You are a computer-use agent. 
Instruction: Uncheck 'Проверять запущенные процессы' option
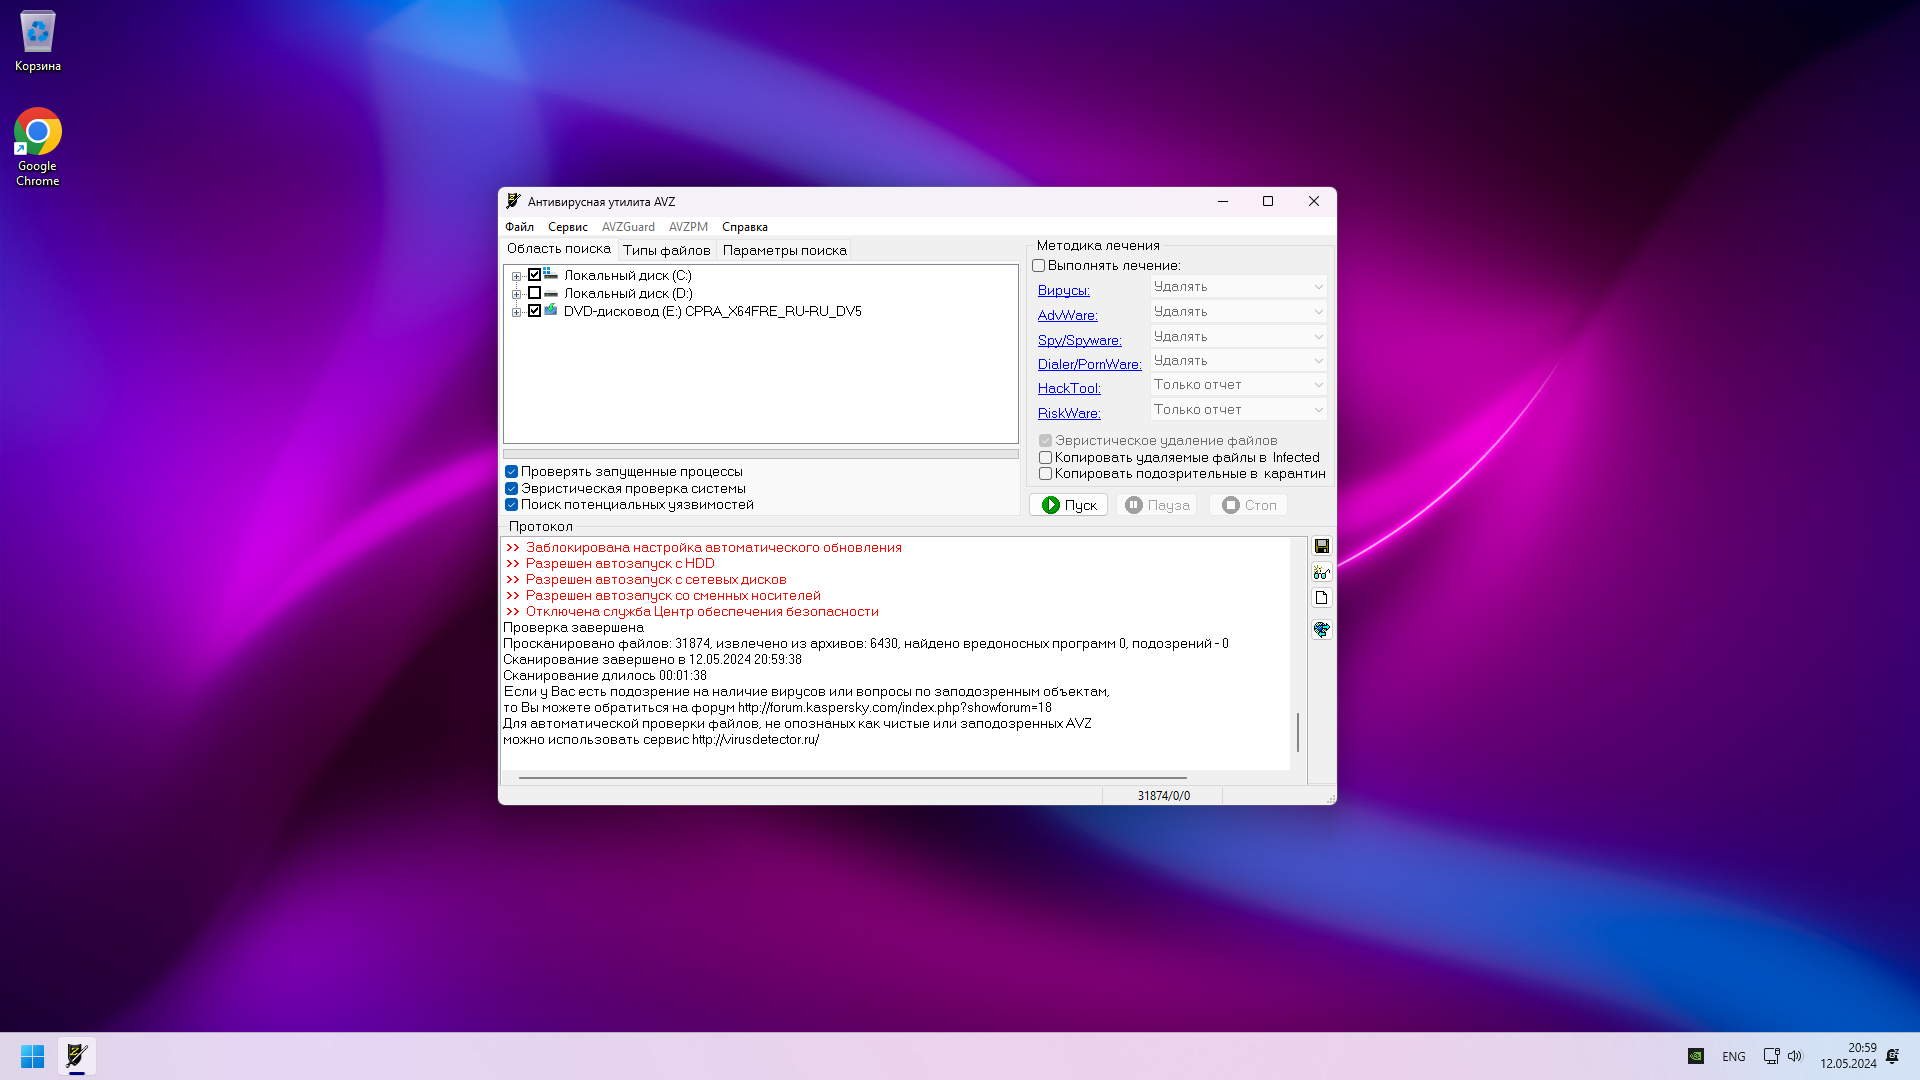pos(512,472)
